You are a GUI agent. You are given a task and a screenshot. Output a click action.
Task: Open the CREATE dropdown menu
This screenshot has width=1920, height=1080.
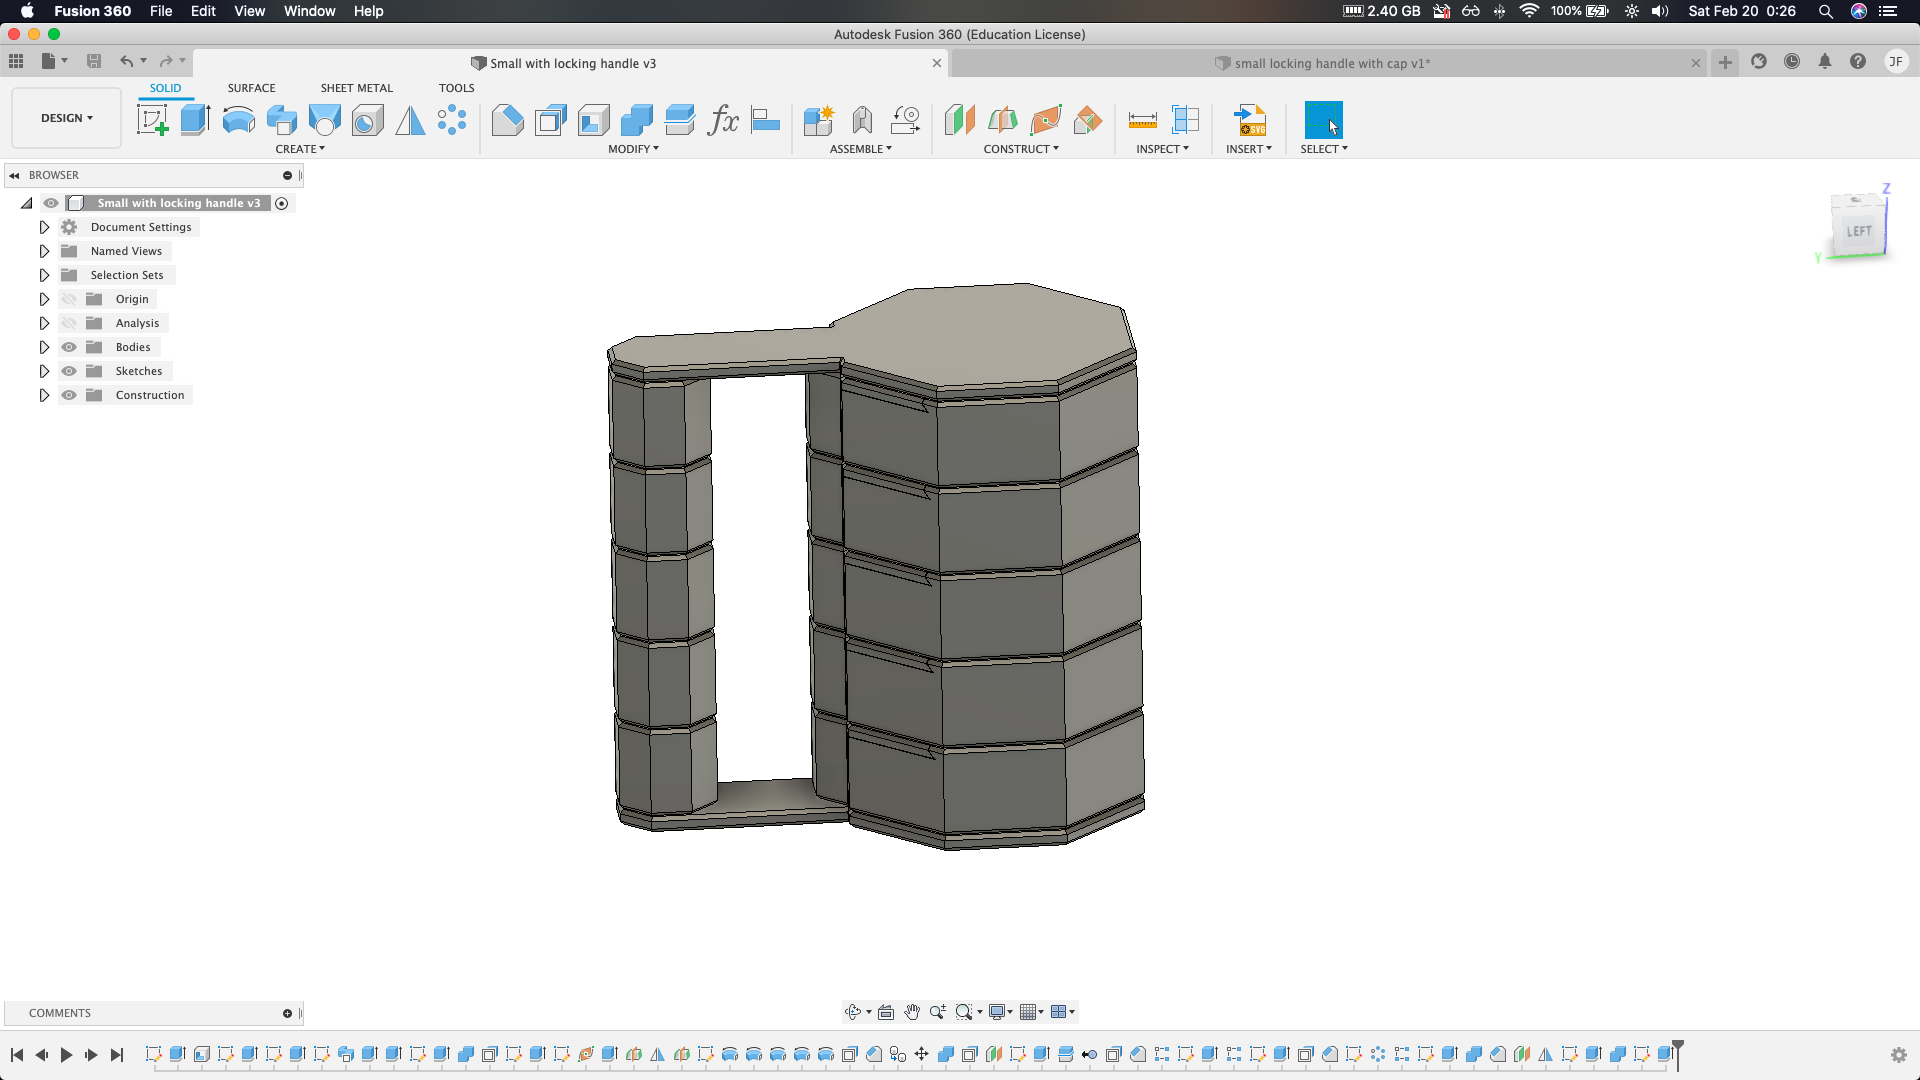pos(300,149)
